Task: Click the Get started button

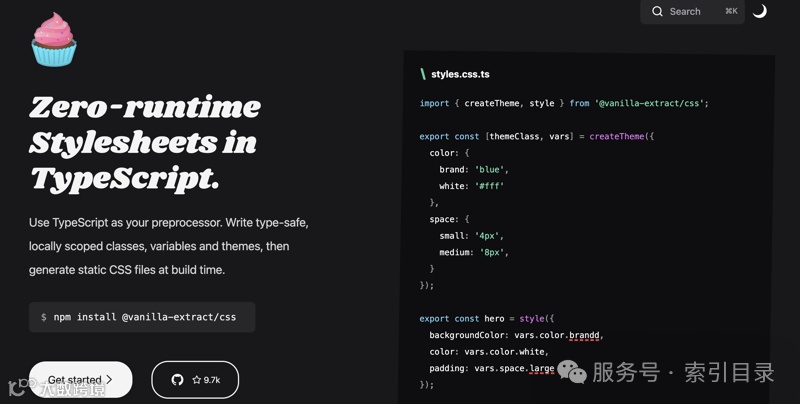Action: click(x=81, y=380)
